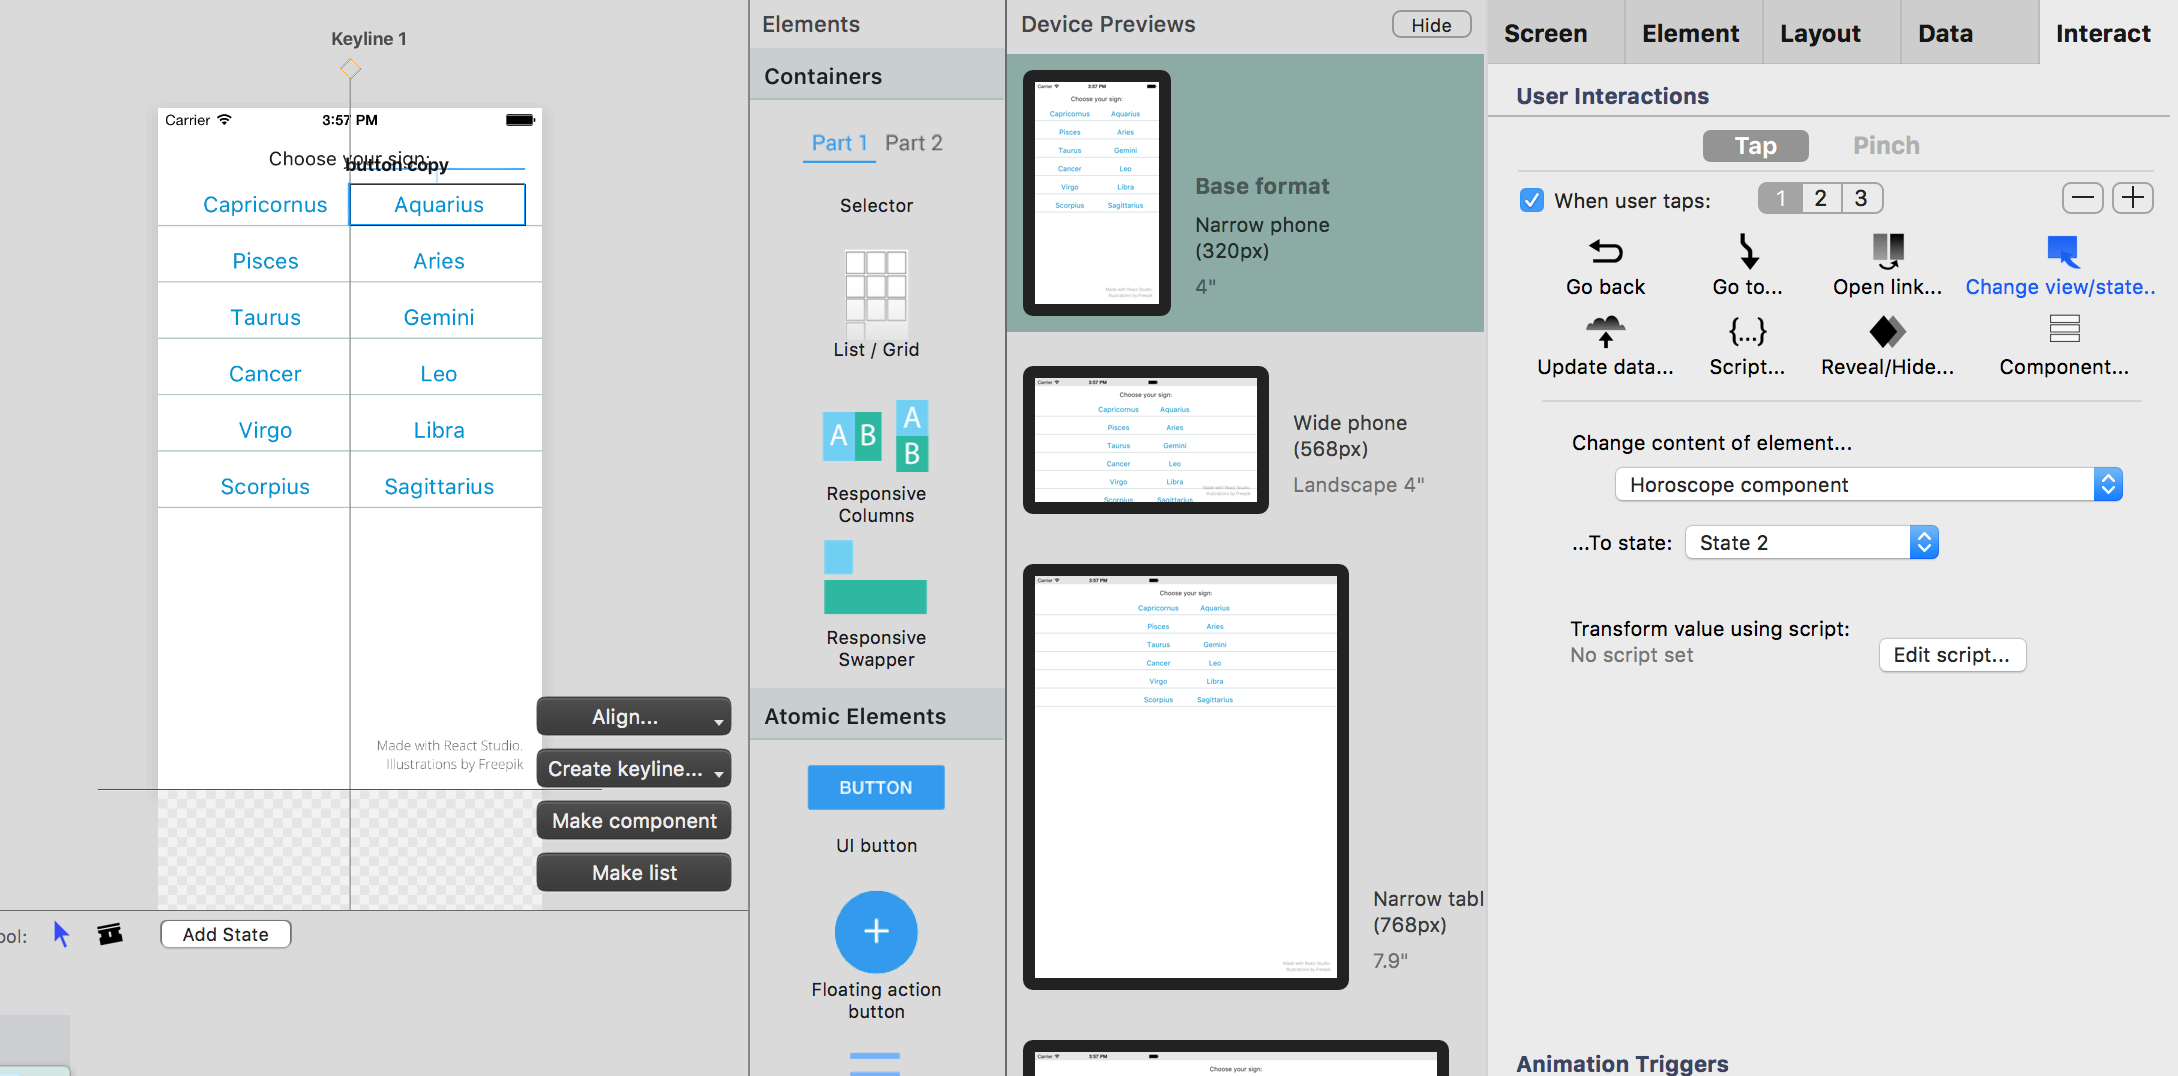Select the Virgo sign on the canvas
The height and width of the screenshot is (1076, 2178).
[265, 431]
